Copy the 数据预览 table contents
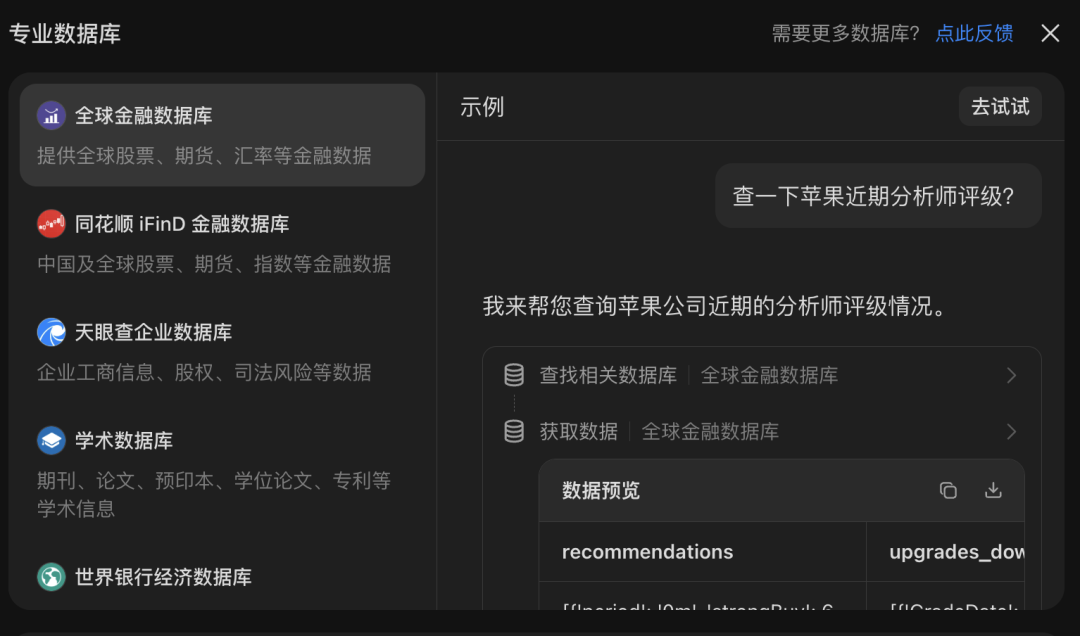 click(948, 490)
